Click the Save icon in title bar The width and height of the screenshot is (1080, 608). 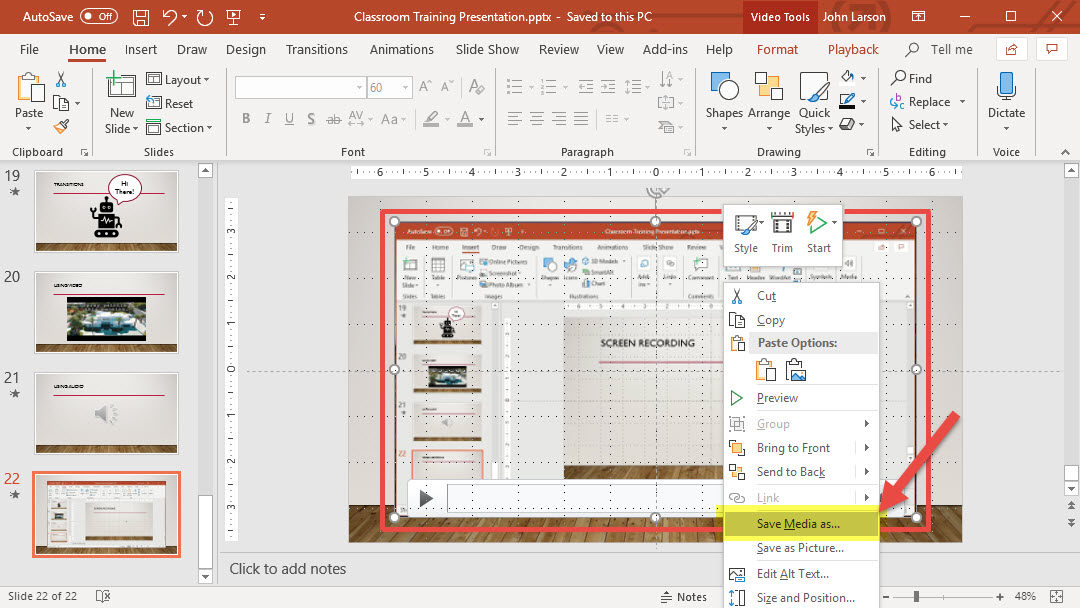[x=141, y=18]
